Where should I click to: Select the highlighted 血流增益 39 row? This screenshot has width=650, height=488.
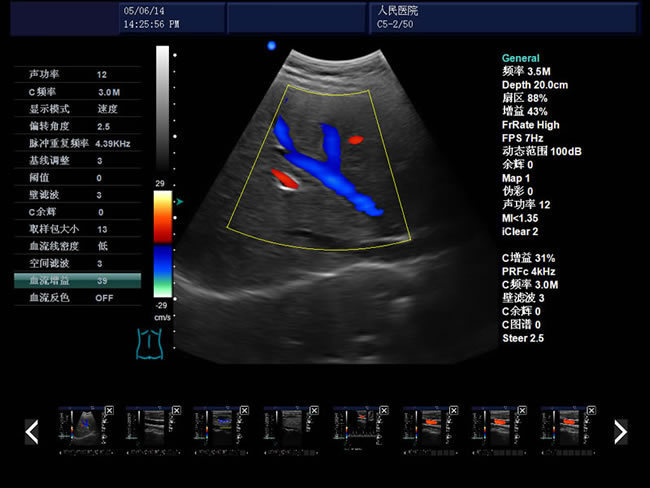pyautogui.click(x=78, y=280)
